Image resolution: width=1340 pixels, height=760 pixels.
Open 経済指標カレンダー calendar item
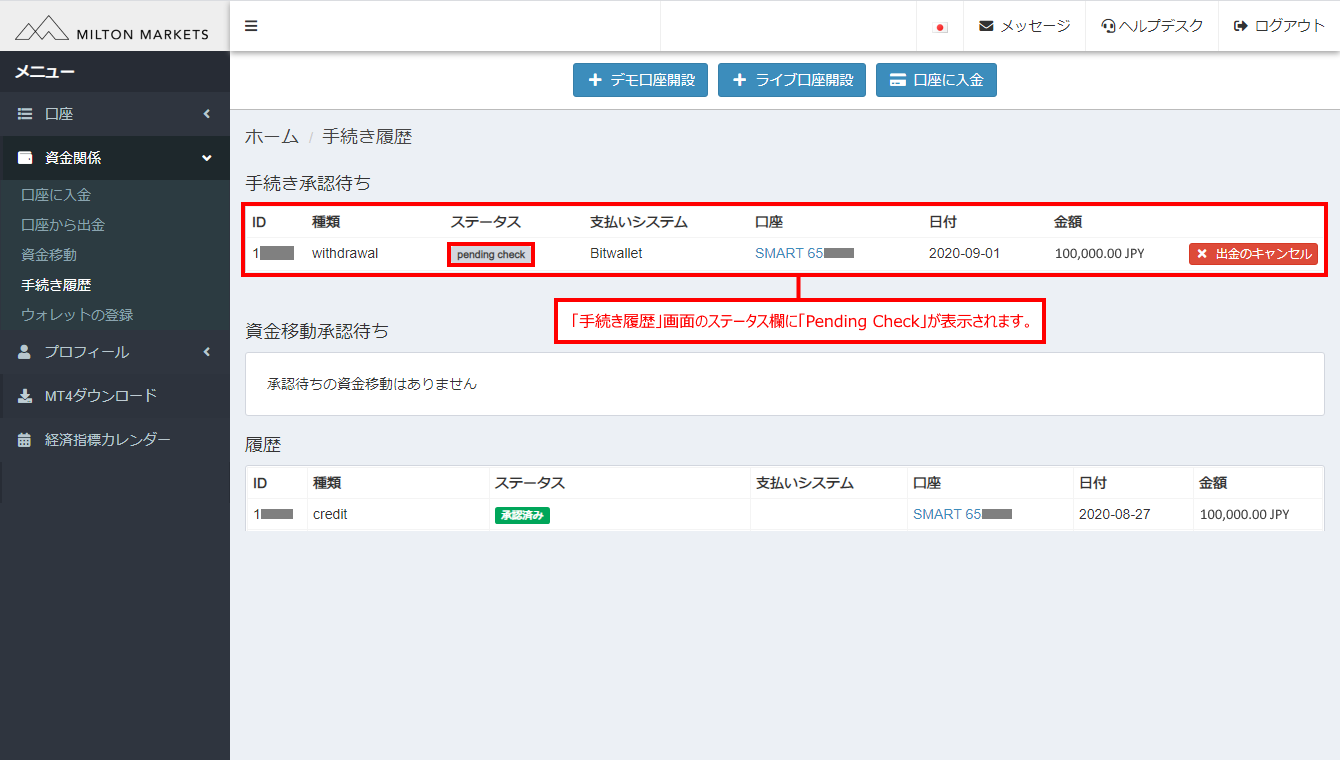(x=107, y=440)
